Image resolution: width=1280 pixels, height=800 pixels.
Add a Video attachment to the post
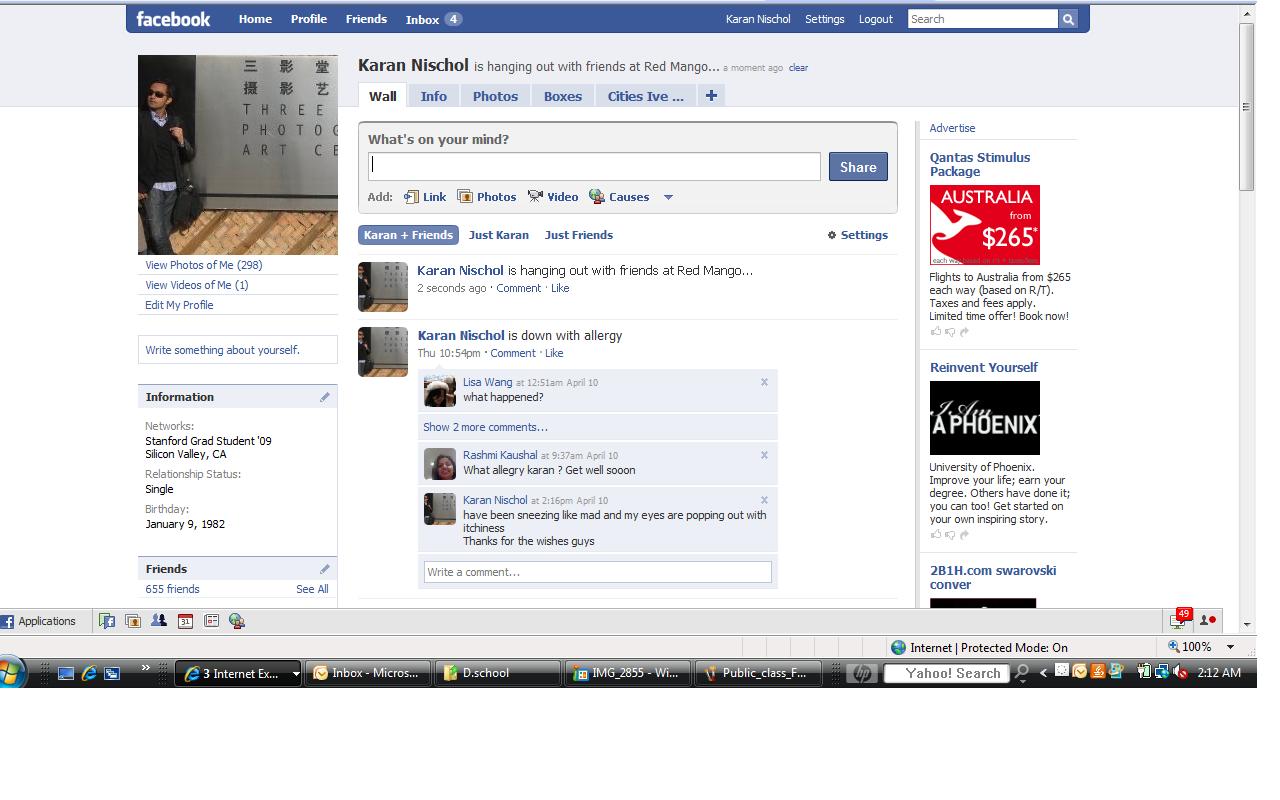point(553,197)
